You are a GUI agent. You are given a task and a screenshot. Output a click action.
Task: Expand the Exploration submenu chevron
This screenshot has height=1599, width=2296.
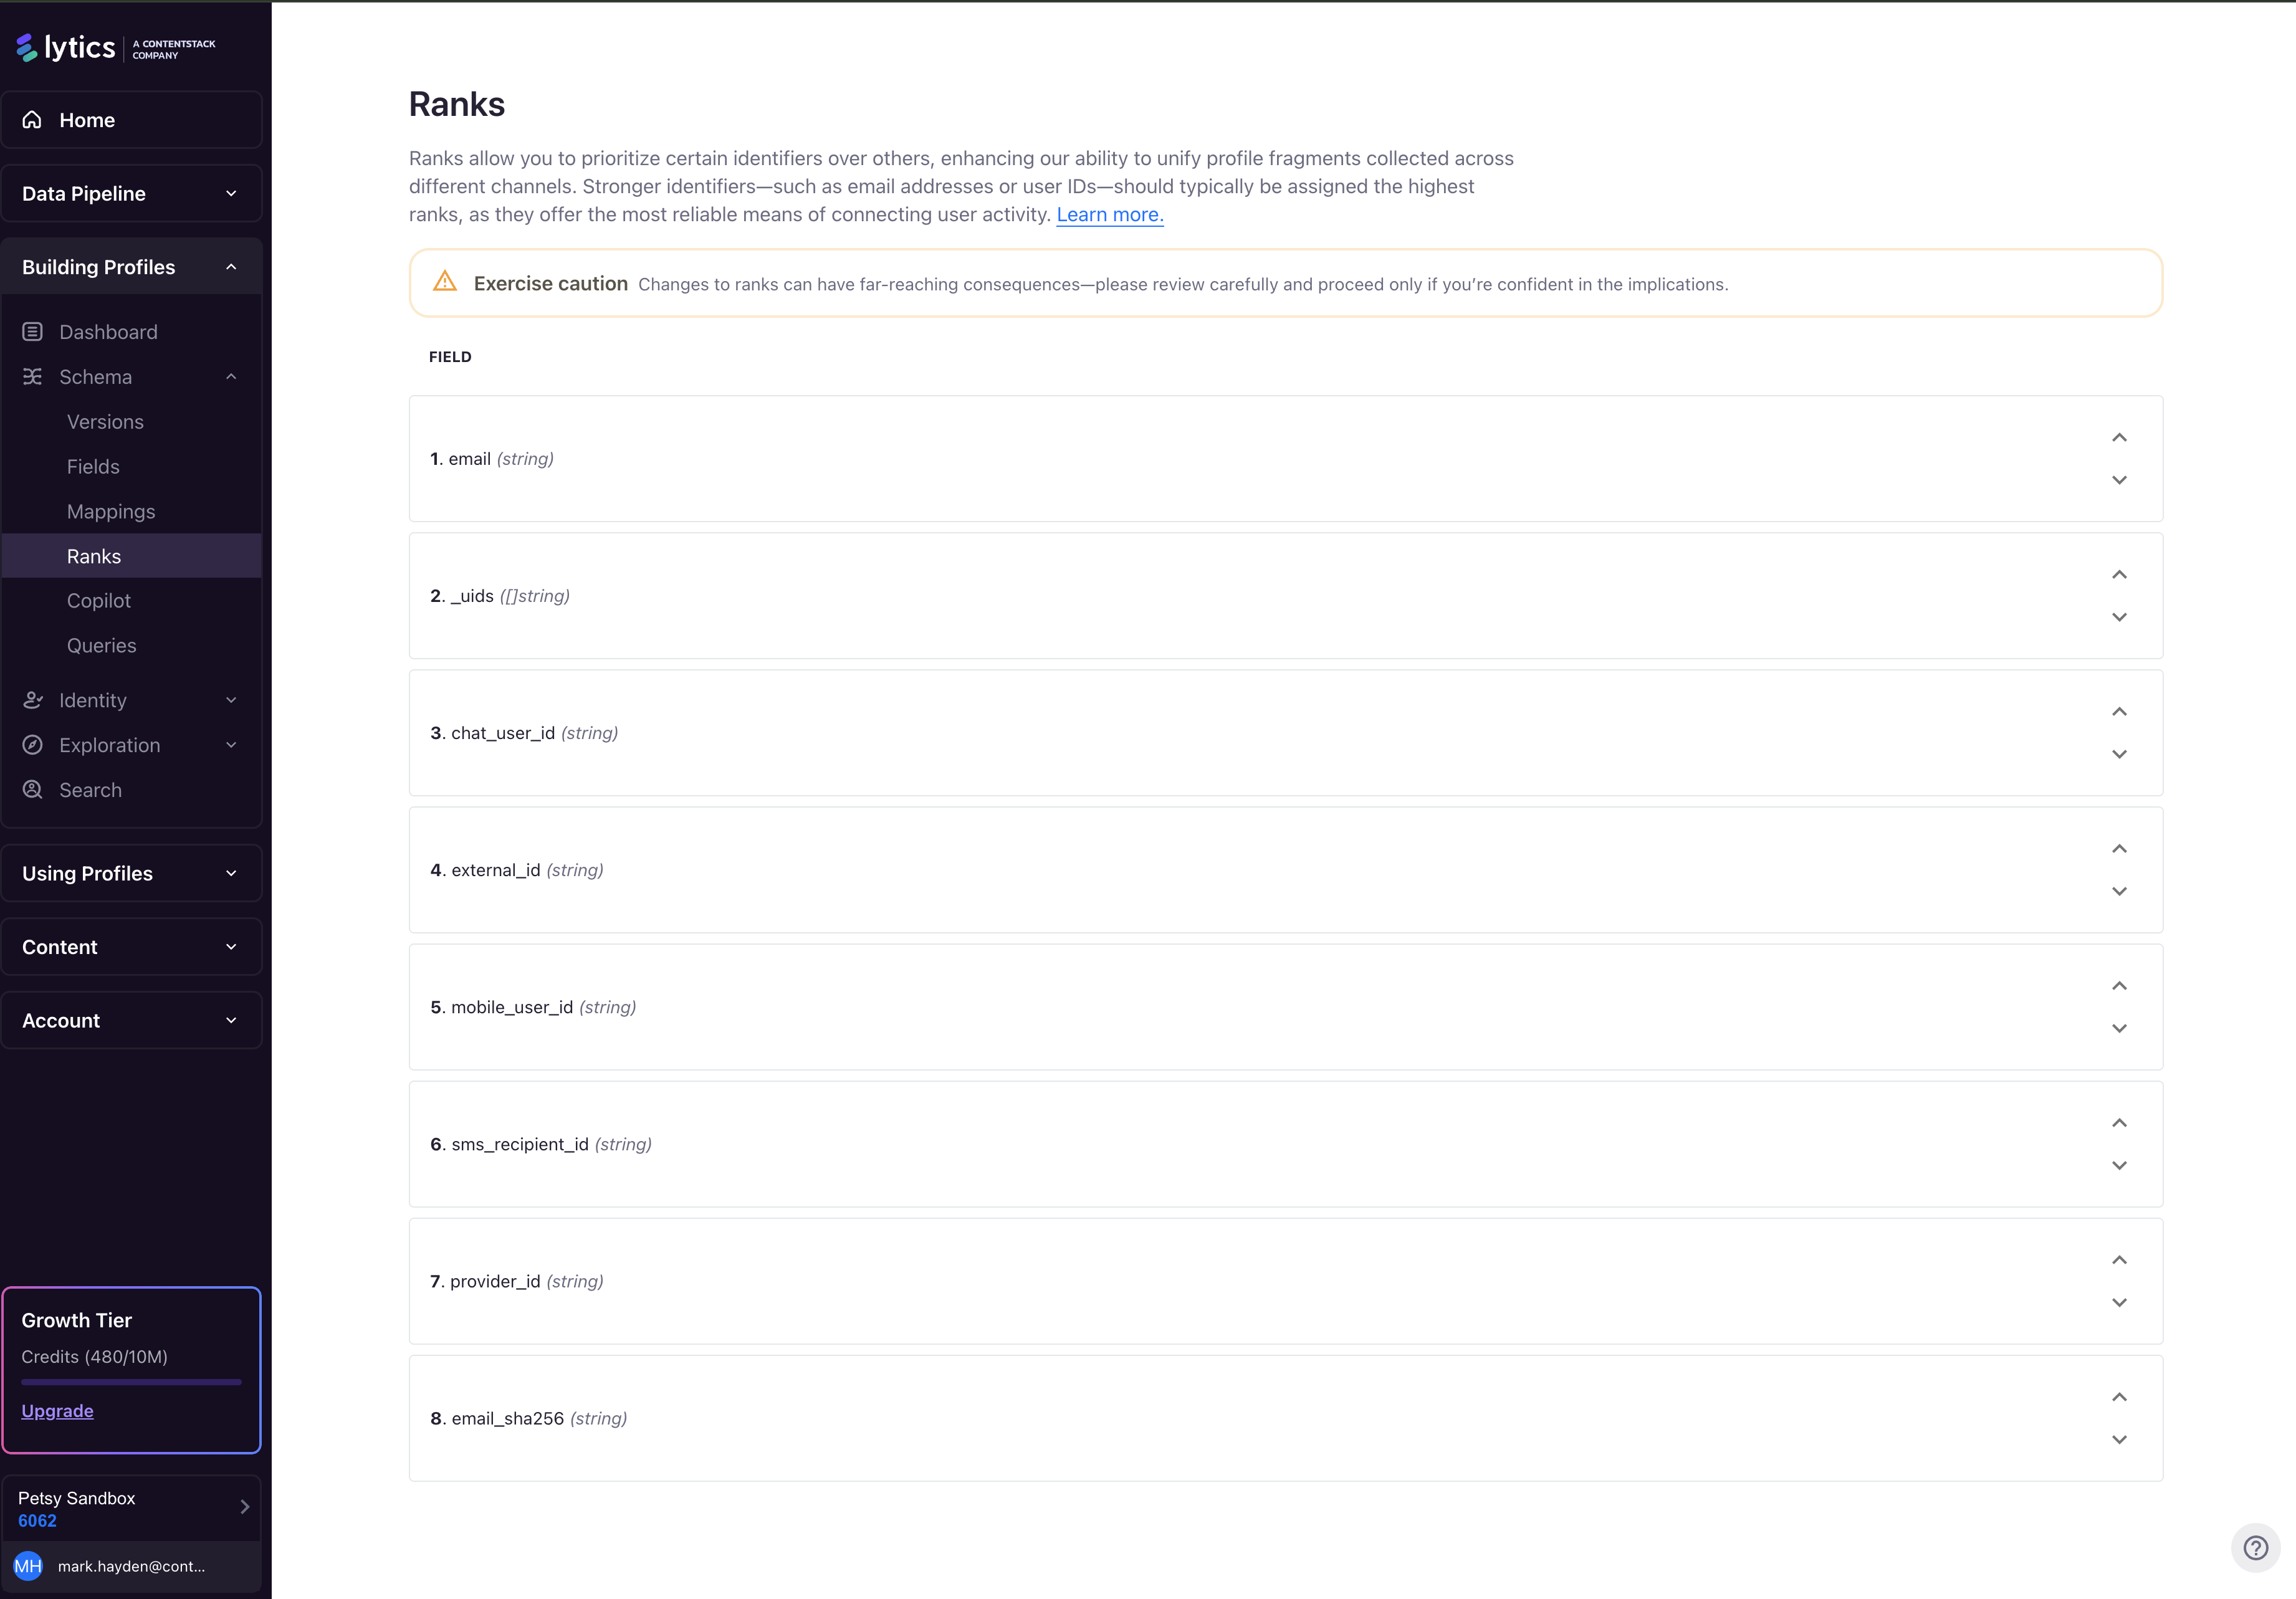coord(231,745)
